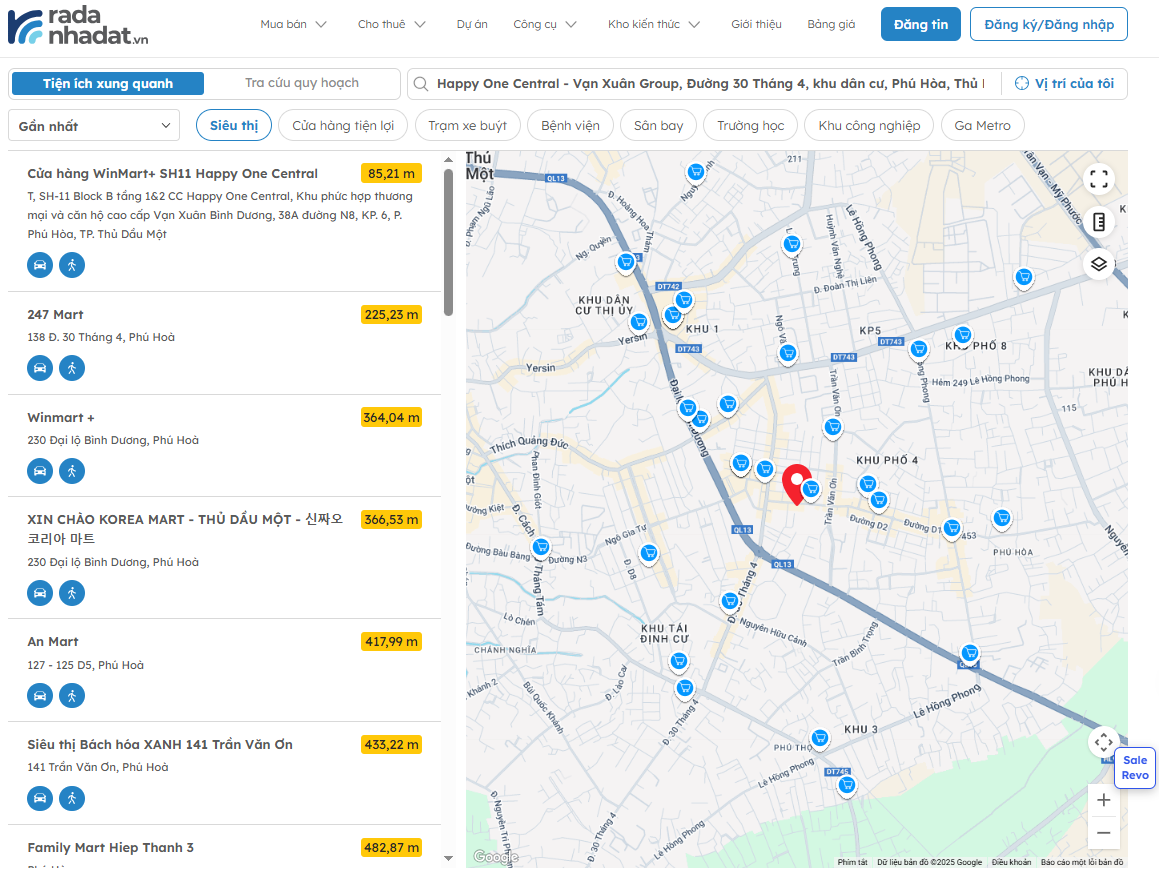Click Phím tắt on map footer
The image size is (1159, 876).
[852, 862]
